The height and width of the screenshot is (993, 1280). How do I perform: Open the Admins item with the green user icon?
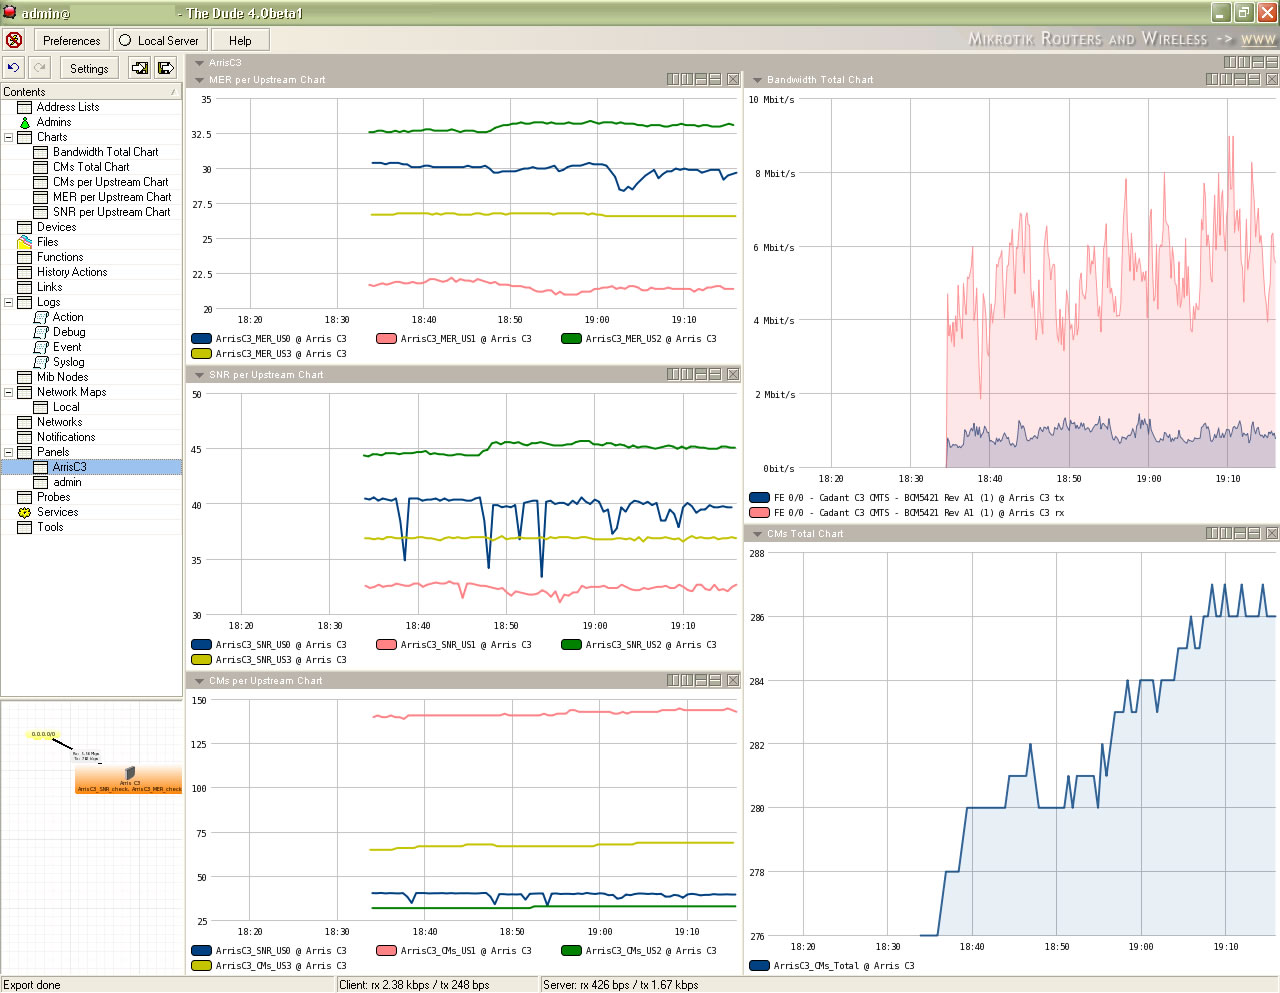coord(53,122)
